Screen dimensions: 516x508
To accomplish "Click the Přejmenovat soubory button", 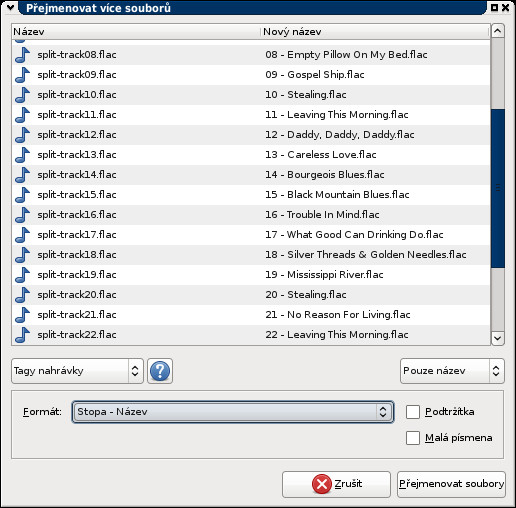I will click(x=451, y=484).
